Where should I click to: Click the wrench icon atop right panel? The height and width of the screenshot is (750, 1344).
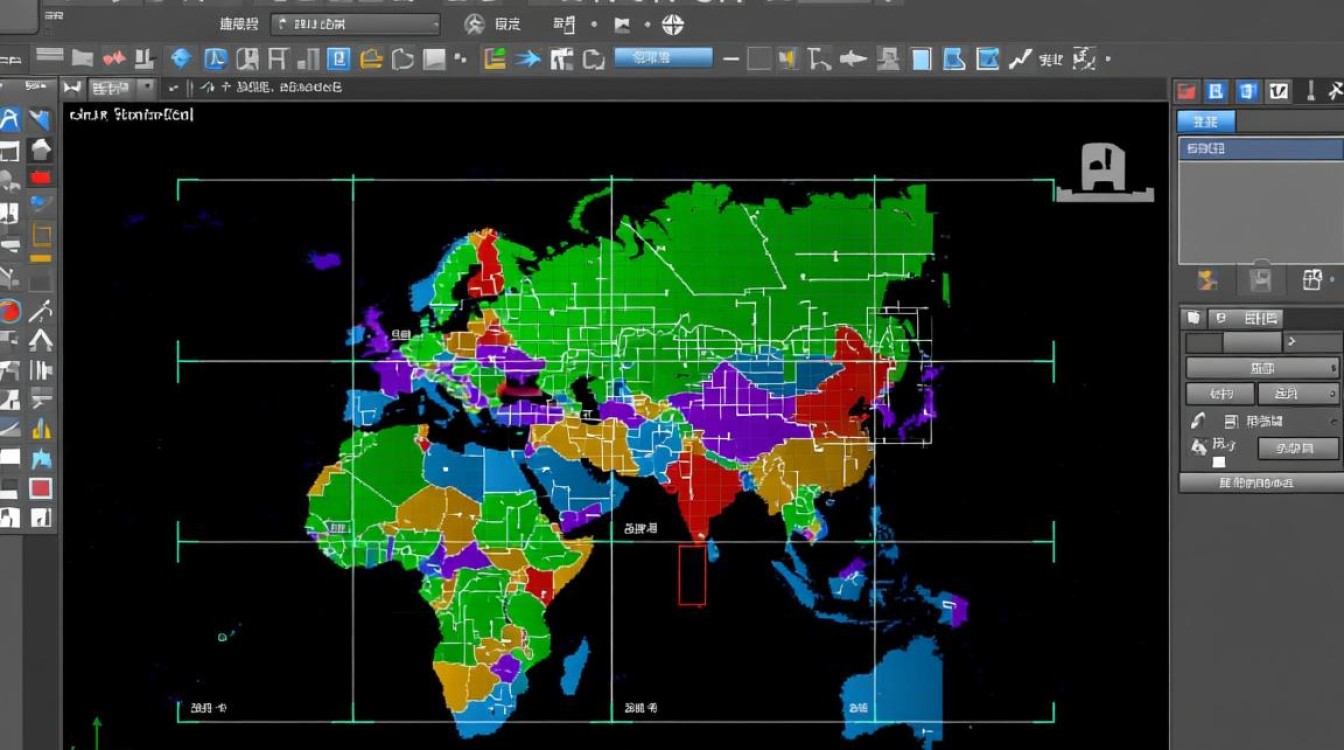click(x=1334, y=92)
